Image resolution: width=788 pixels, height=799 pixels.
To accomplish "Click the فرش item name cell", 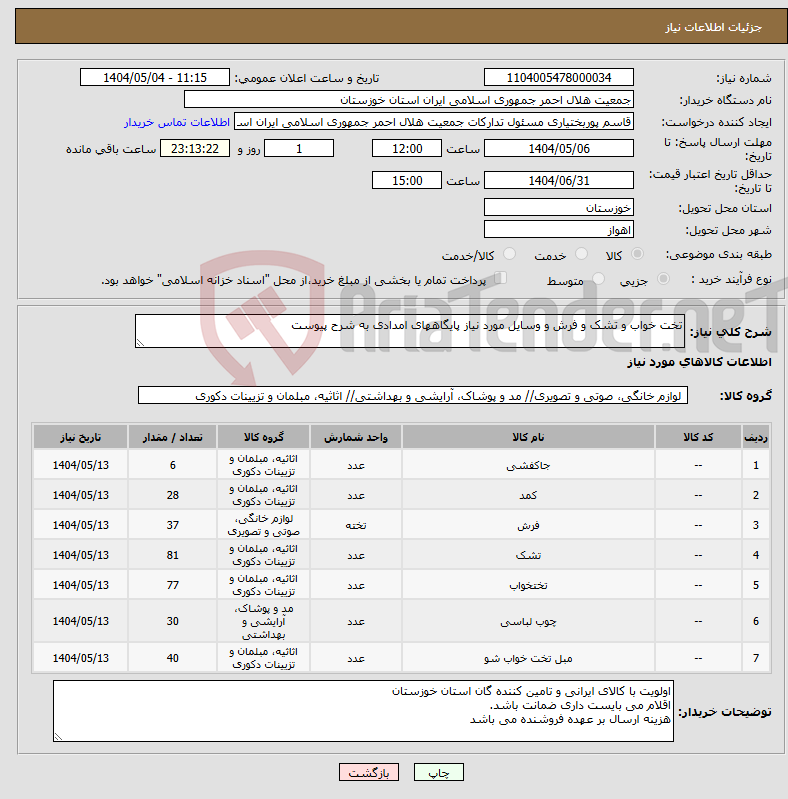I will tap(528, 525).
